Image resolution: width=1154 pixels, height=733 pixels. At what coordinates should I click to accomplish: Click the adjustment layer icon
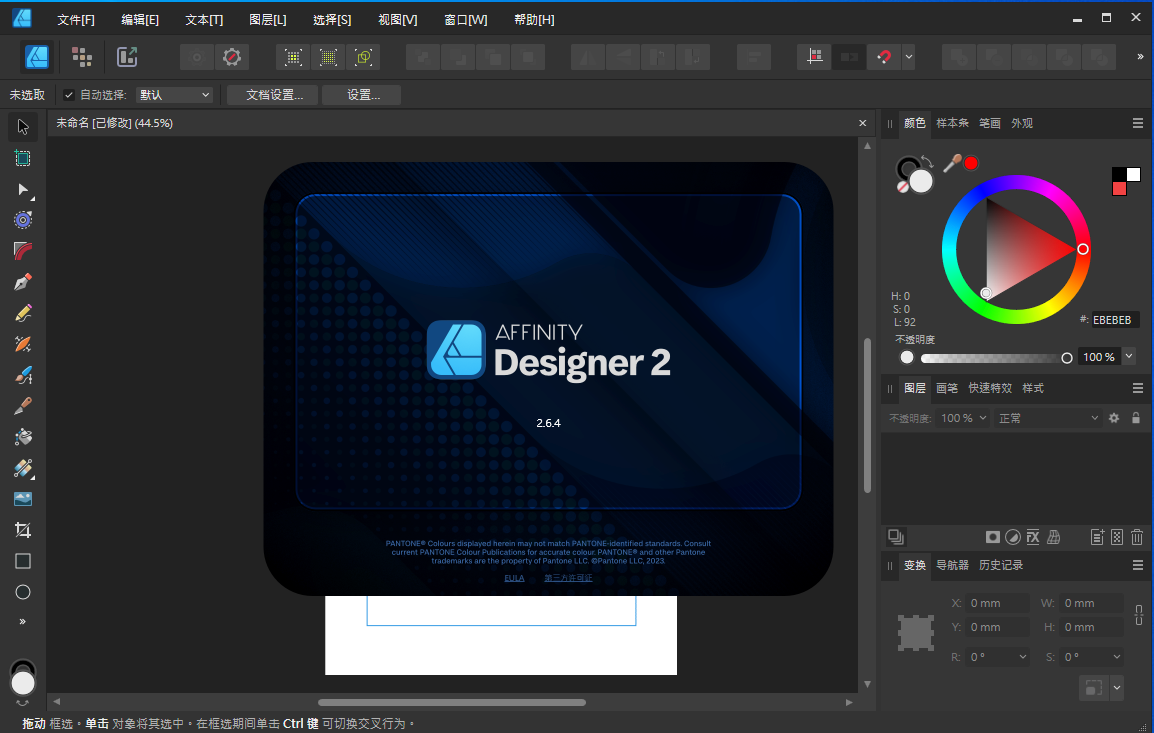1013,537
